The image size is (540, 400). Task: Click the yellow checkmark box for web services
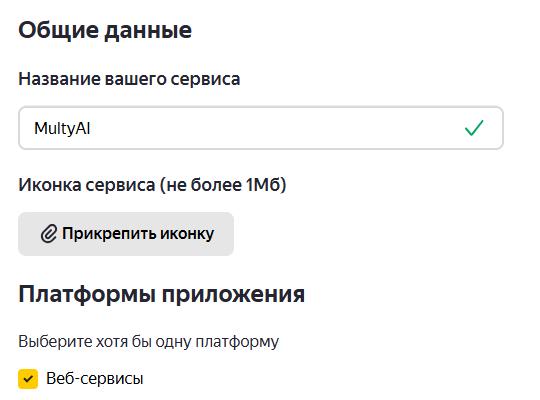28,379
